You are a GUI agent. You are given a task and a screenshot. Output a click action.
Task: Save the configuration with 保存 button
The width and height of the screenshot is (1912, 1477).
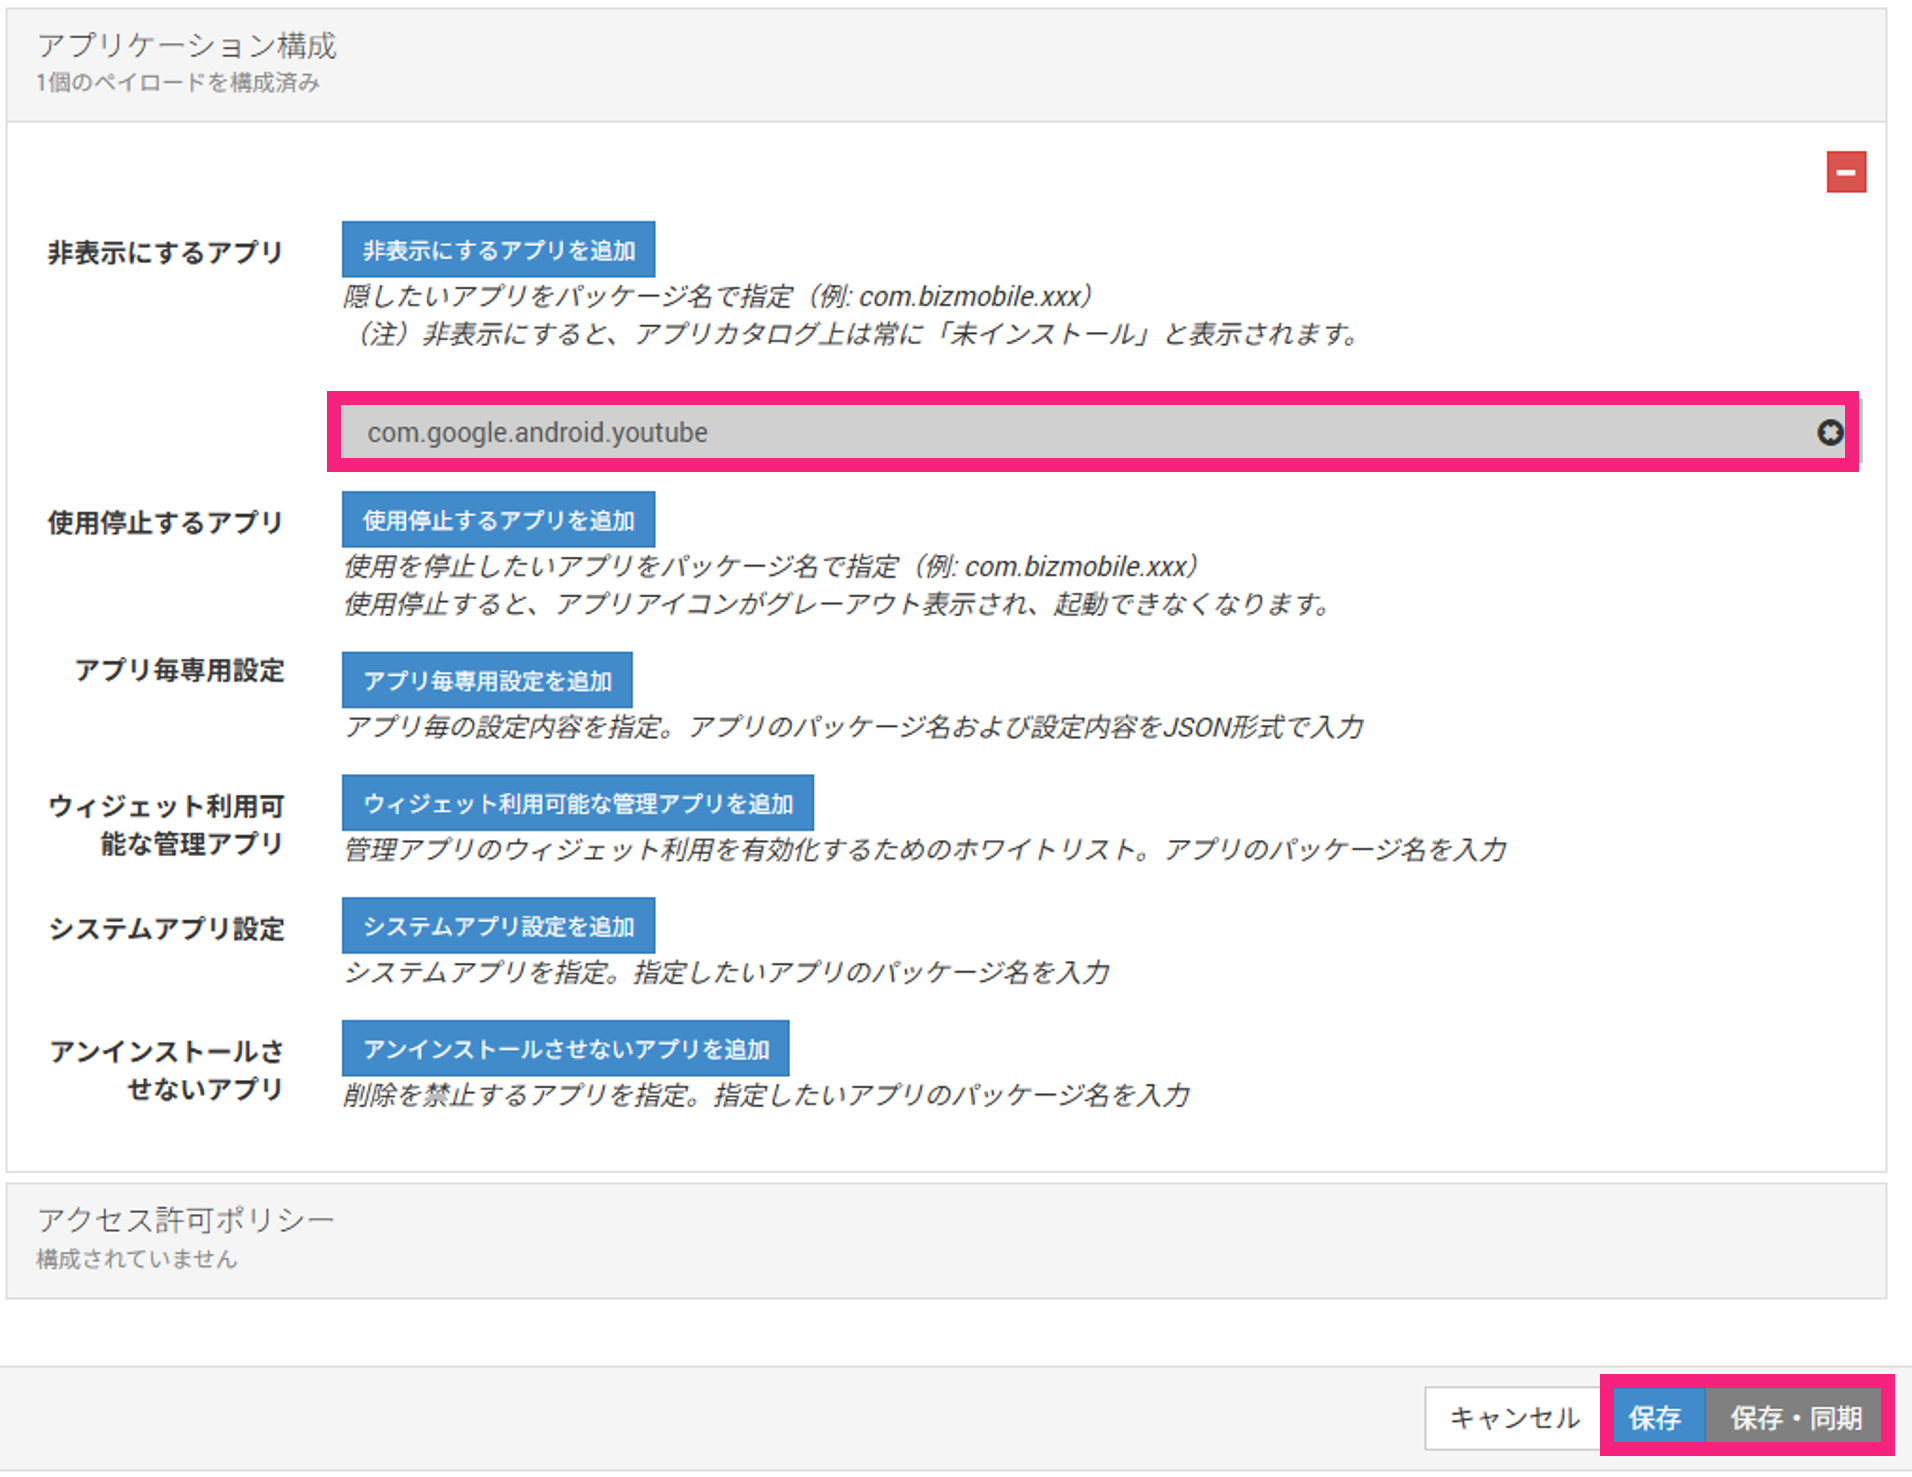(1654, 1418)
